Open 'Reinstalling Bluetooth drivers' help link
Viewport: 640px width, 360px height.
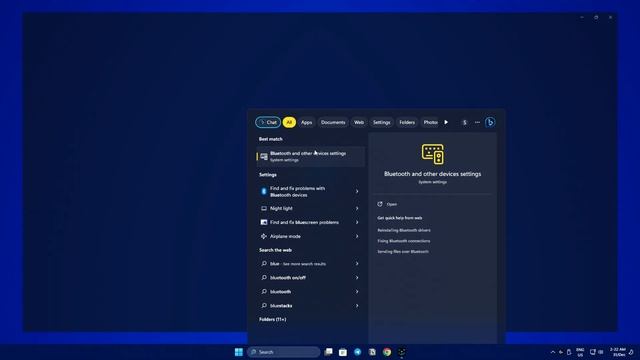pos(404,230)
